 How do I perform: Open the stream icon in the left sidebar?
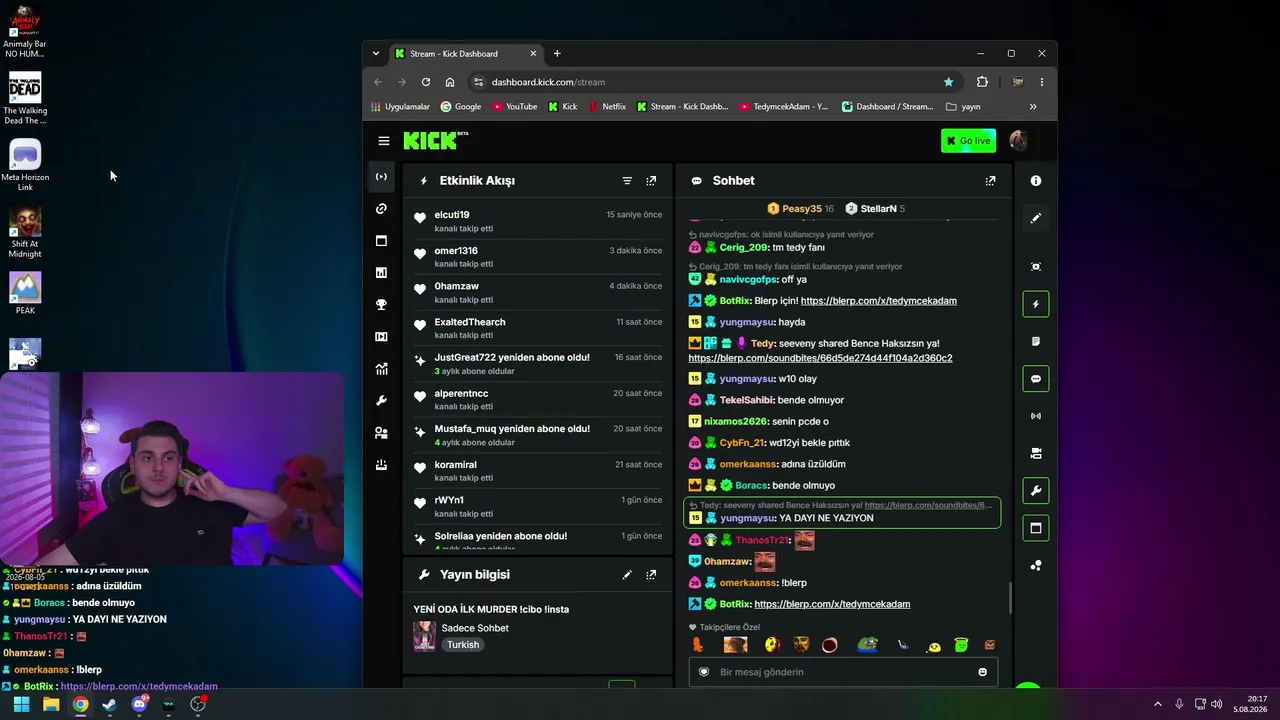tap(381, 177)
